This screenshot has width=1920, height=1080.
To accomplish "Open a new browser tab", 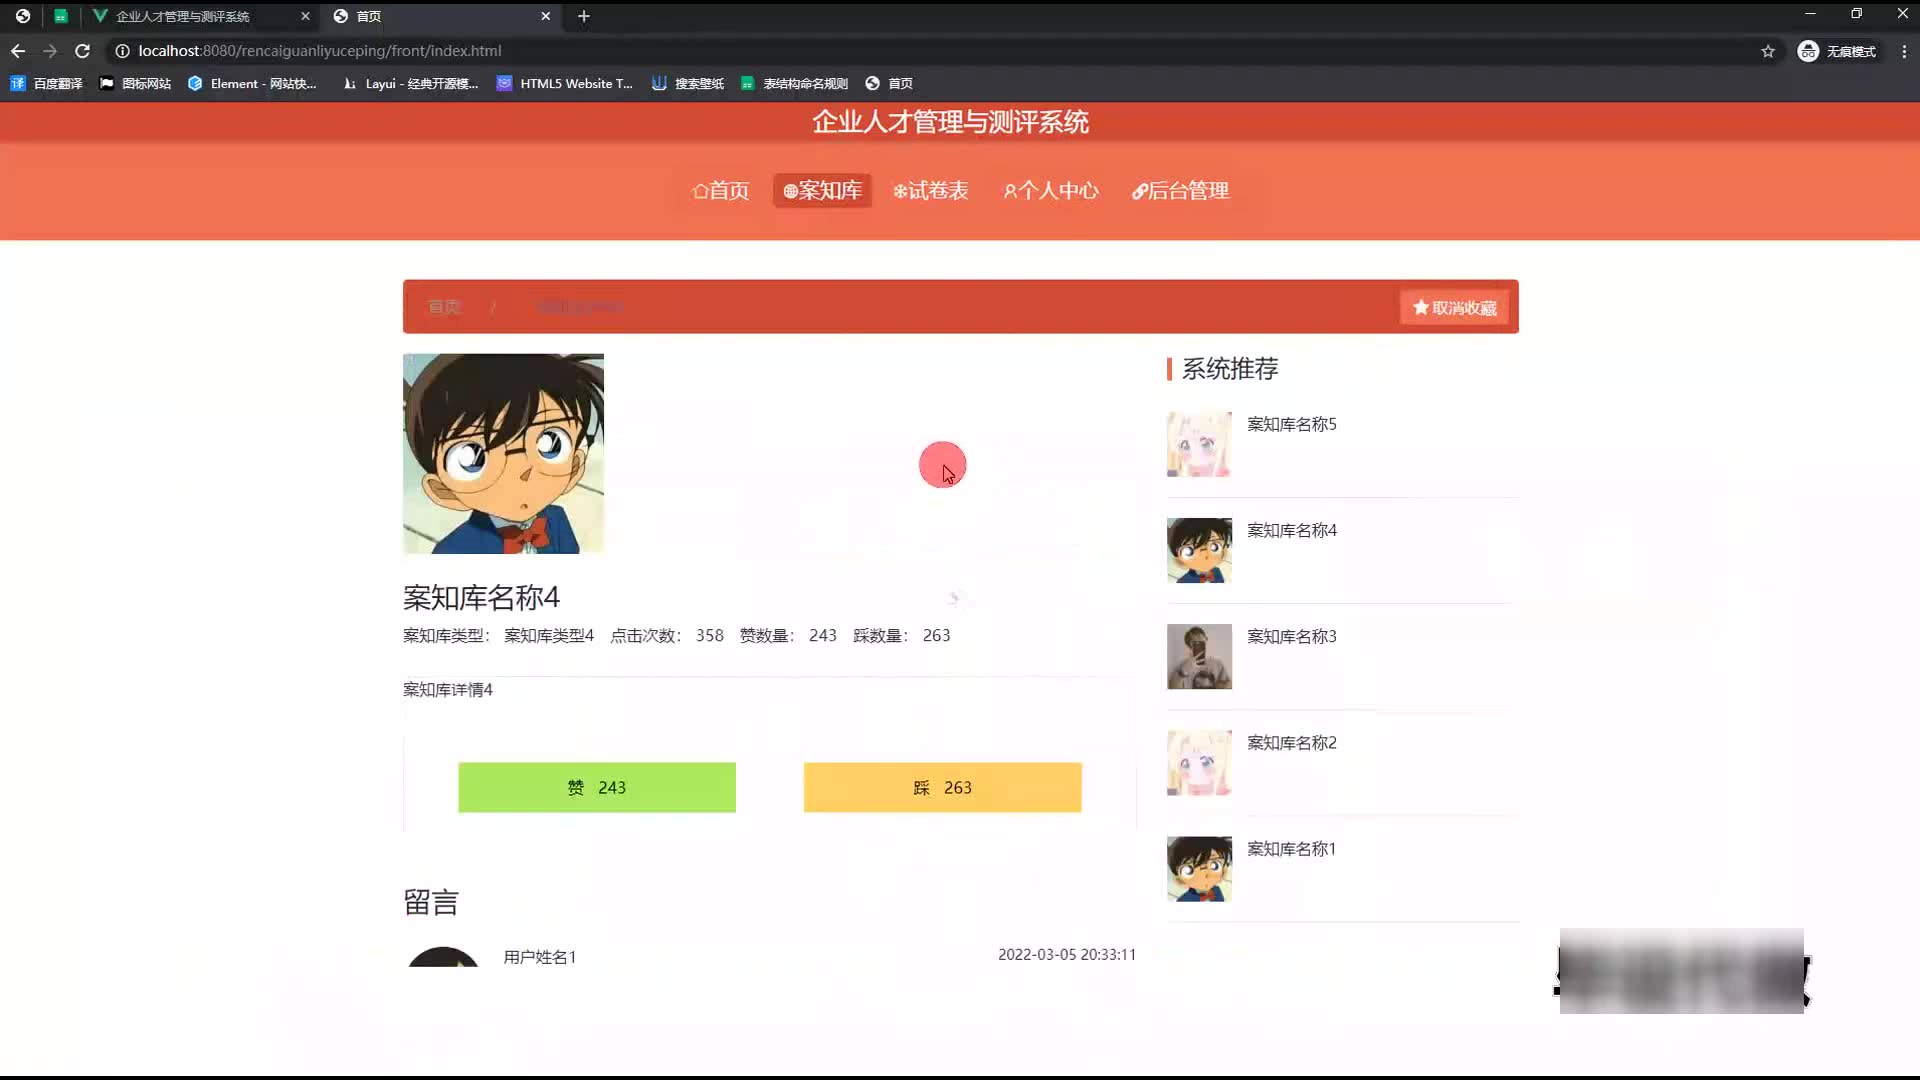I will 584,16.
